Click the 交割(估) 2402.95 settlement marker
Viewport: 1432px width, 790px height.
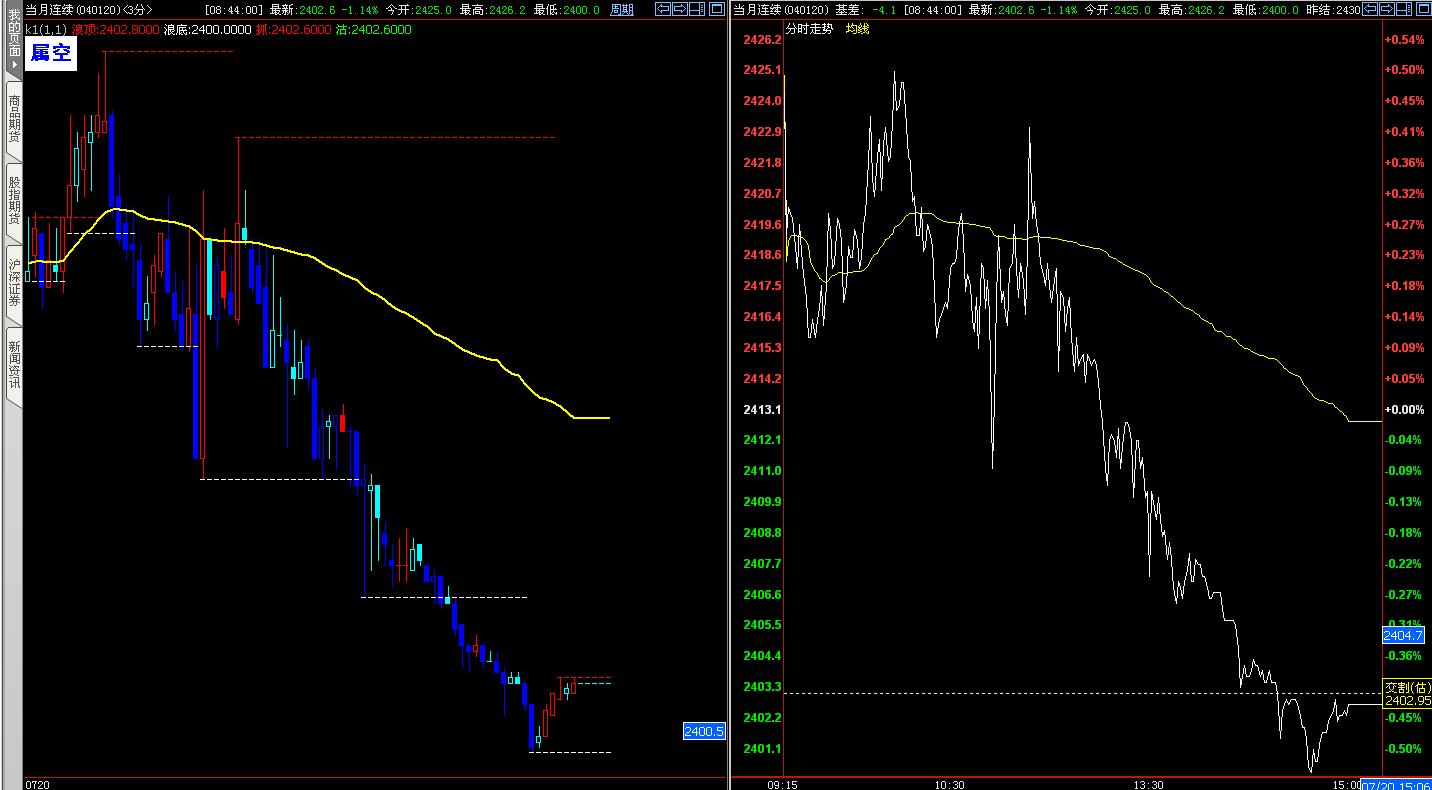(1406, 694)
